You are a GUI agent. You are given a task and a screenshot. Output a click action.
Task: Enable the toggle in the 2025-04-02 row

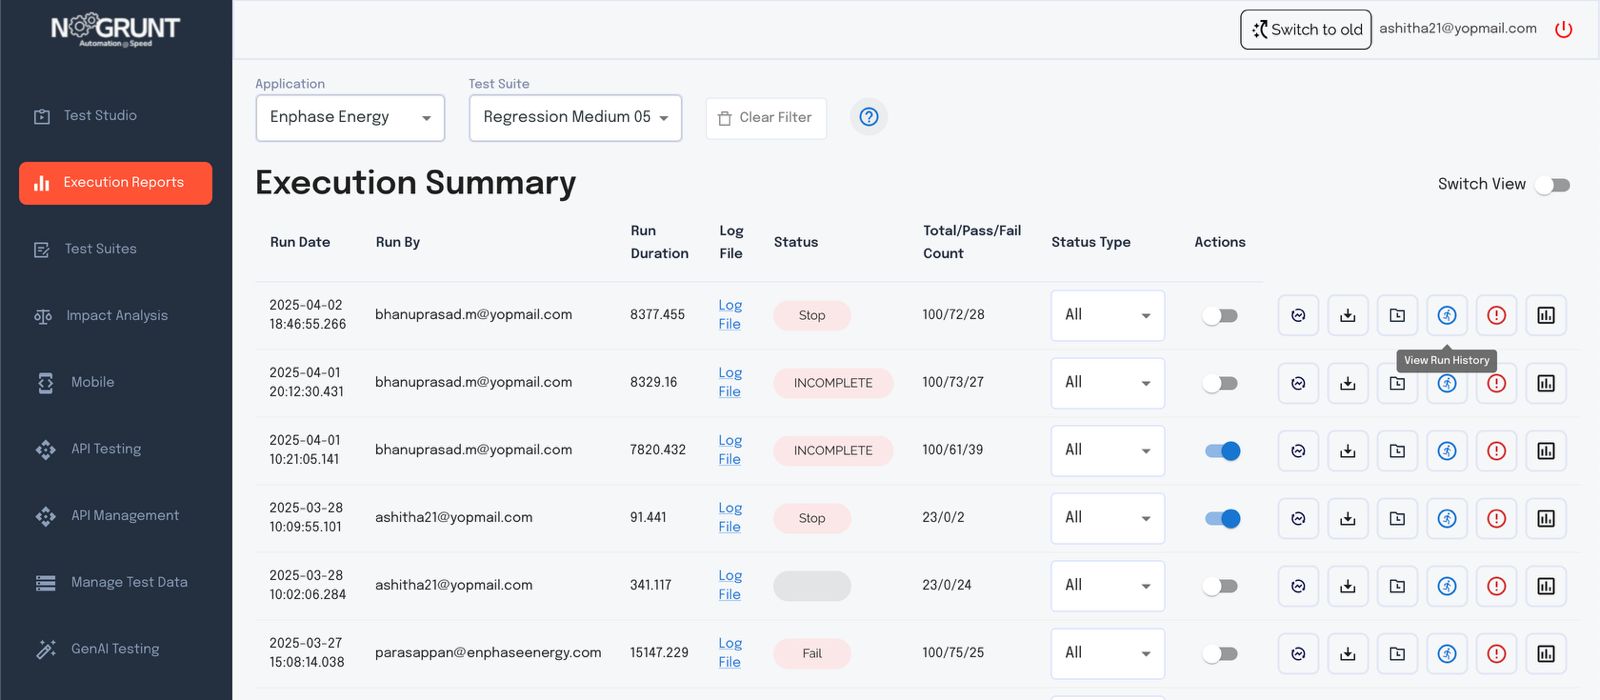[1220, 316]
